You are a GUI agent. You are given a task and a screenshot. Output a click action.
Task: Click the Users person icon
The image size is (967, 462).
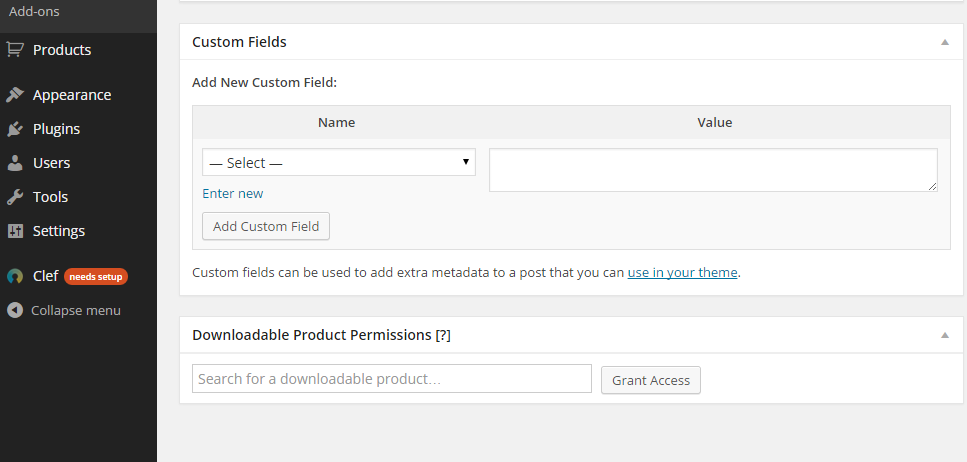[15, 163]
